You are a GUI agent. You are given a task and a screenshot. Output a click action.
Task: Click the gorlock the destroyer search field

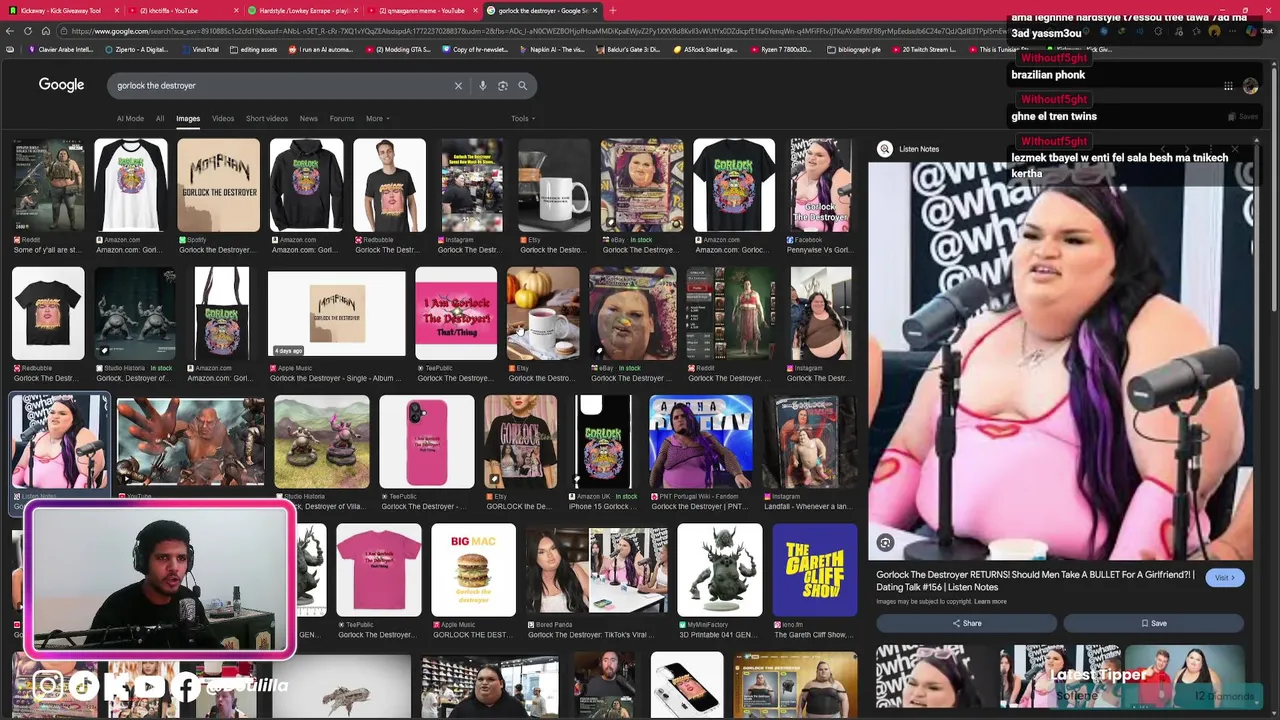coord(280,86)
